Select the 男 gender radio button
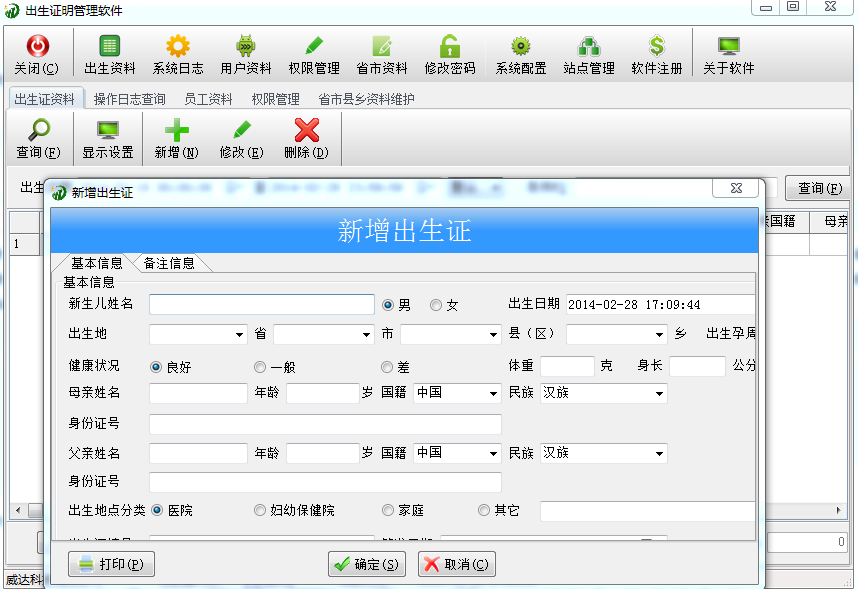 click(388, 305)
